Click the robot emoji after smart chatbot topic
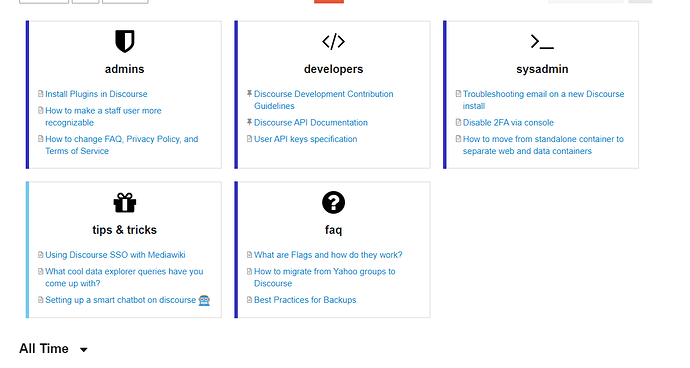Screen dimensions: 690x368 [204, 300]
